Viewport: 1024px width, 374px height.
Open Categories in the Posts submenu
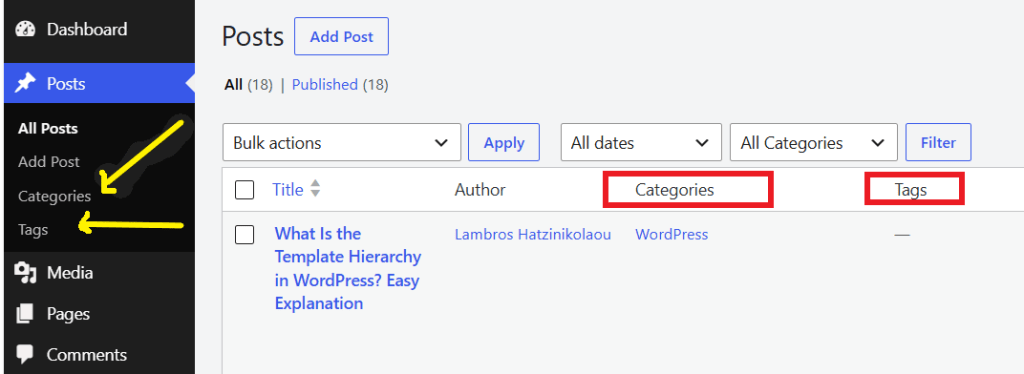(55, 196)
